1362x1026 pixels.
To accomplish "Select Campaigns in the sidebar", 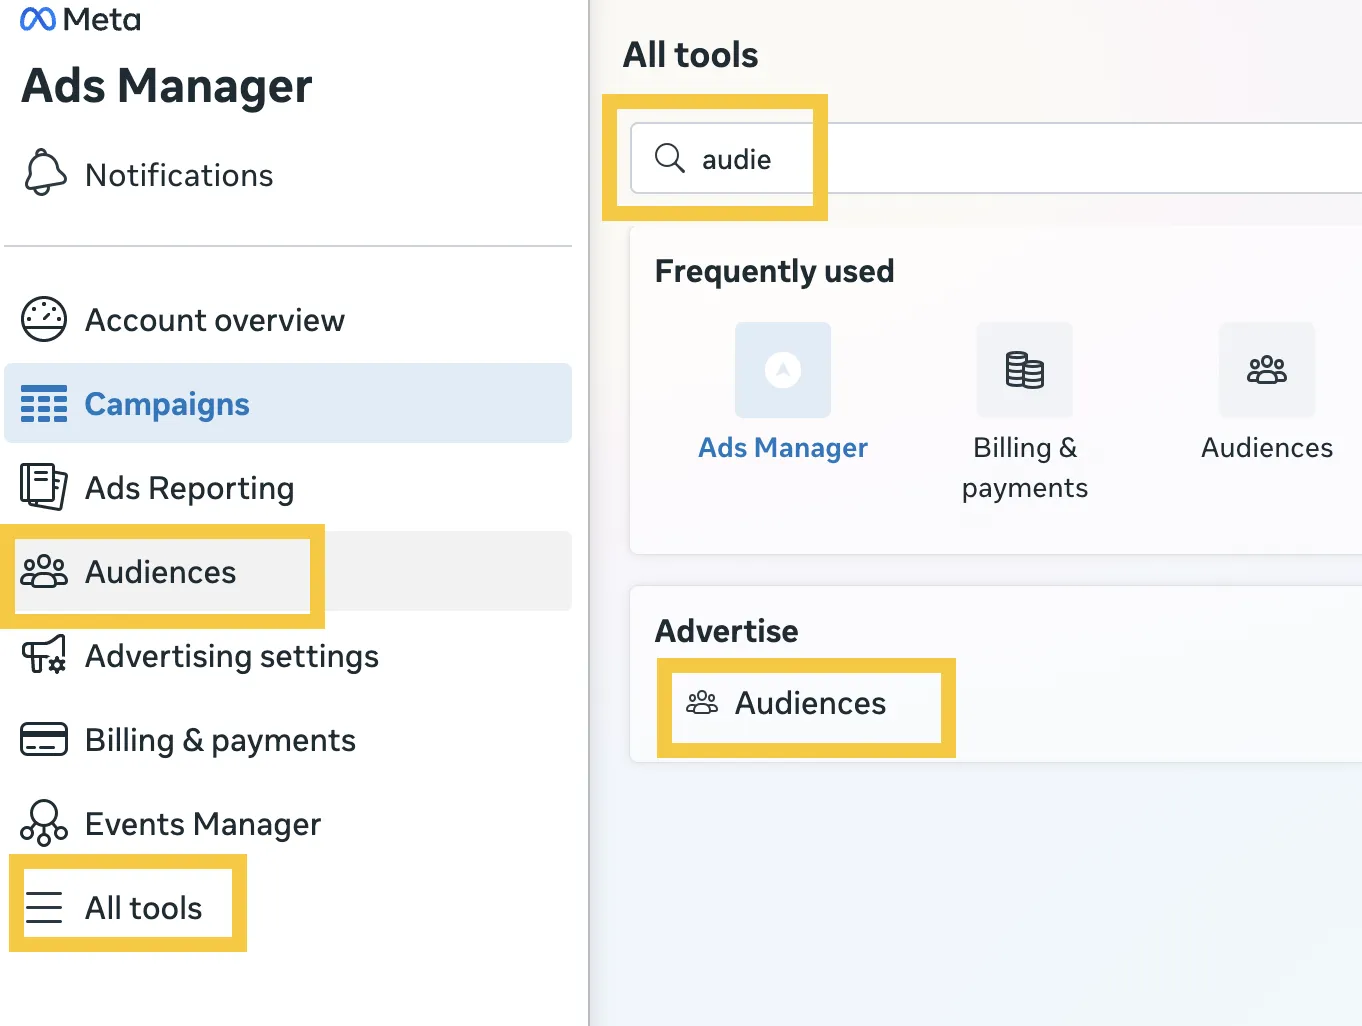I will point(288,403).
